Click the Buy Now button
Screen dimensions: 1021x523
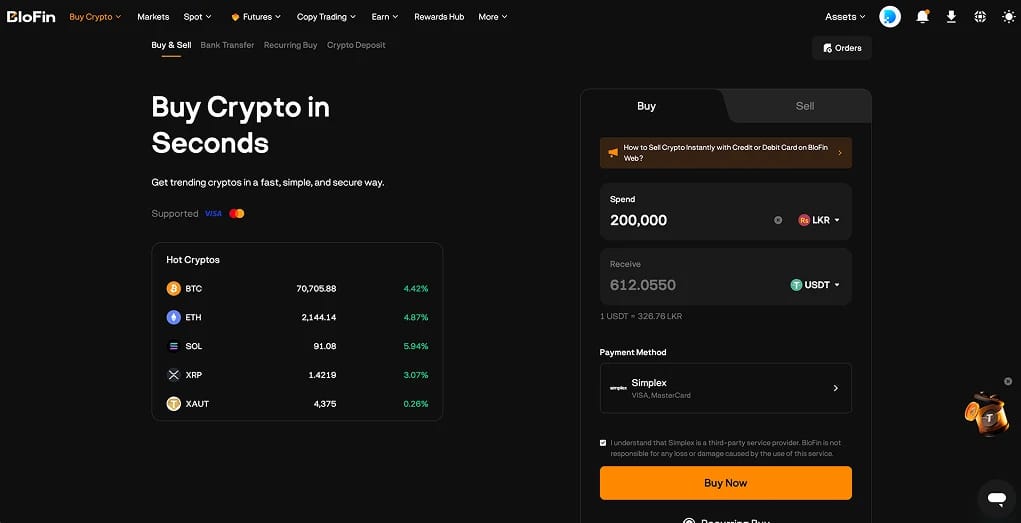coord(725,483)
